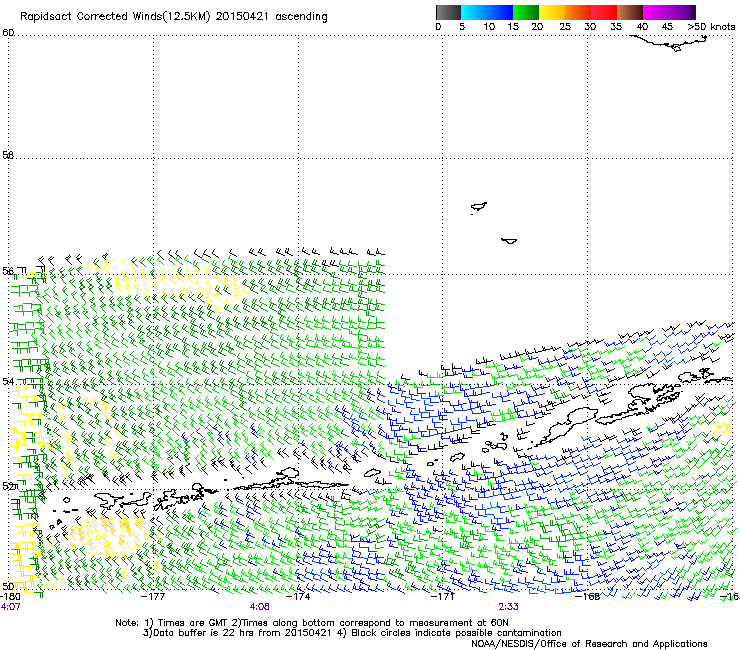Image resolution: width=740 pixels, height=650 pixels.
Task: Click the yellow 20-25 knots legend swatch
Action: click(x=552, y=12)
